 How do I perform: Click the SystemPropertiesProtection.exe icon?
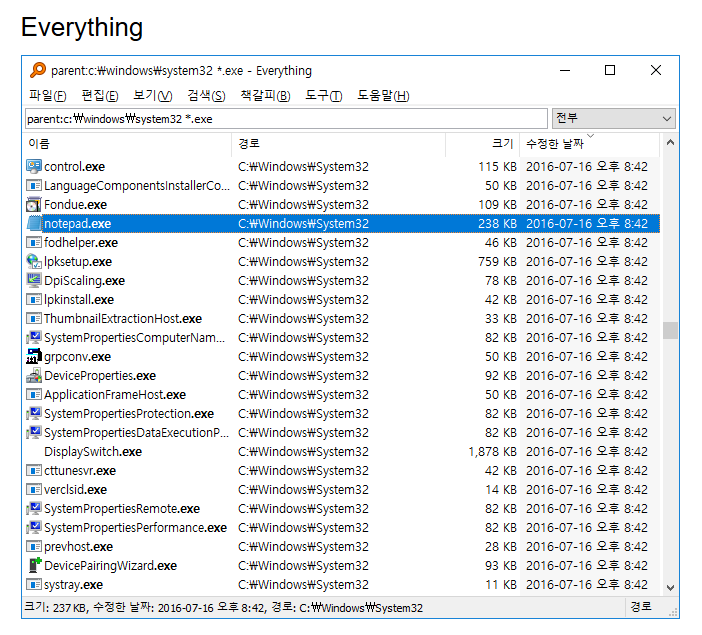tap(34, 413)
